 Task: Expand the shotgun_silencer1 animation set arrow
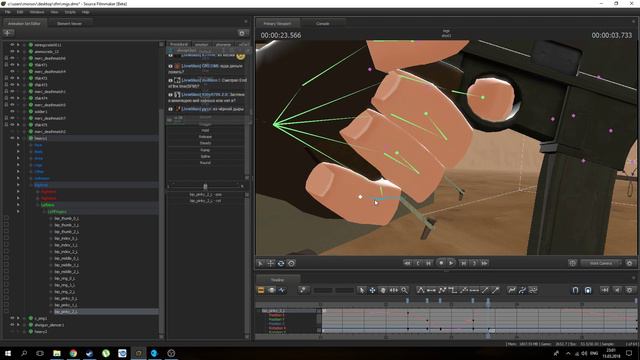pos(18,325)
